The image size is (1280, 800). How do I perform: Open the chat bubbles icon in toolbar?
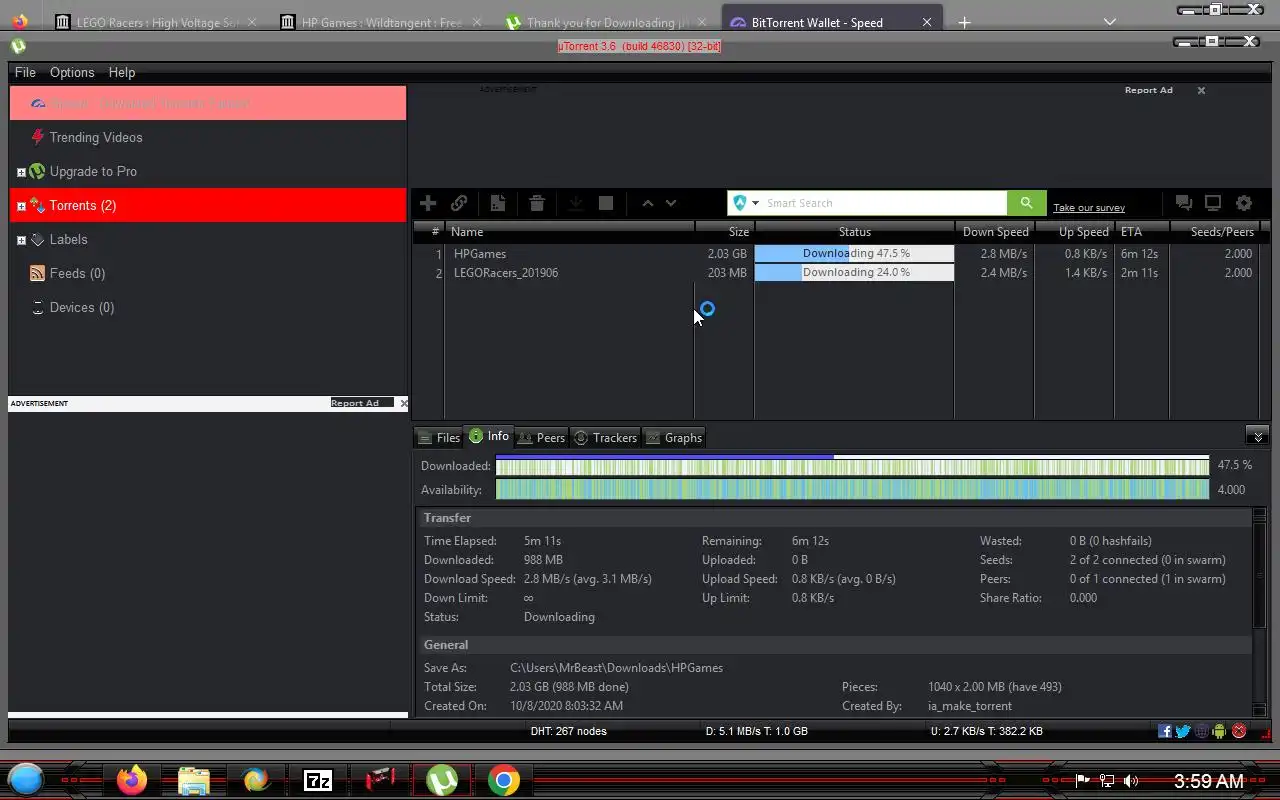(1184, 203)
